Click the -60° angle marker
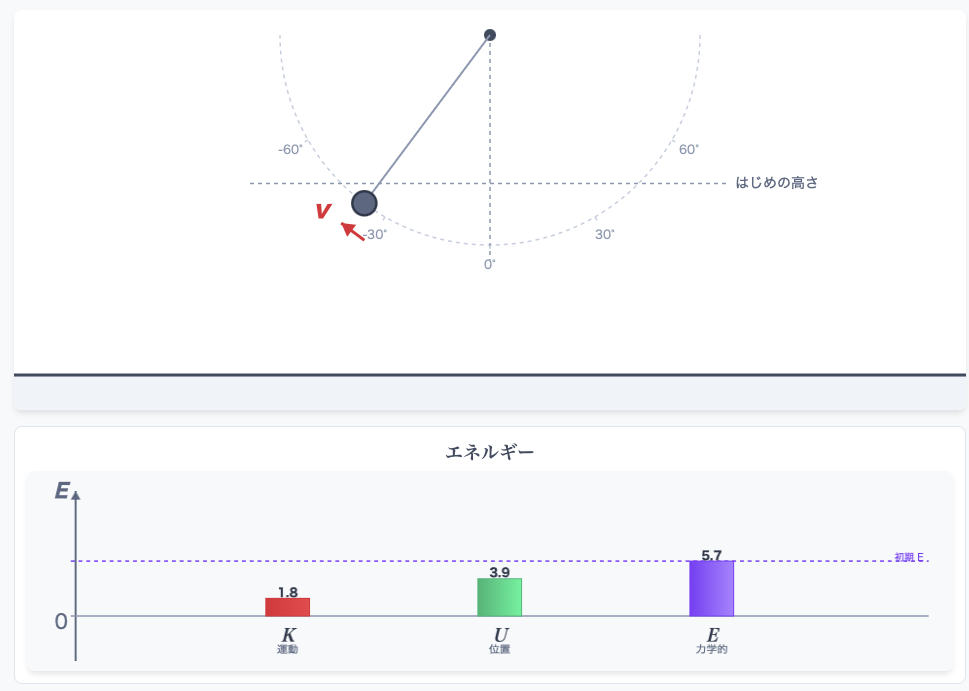Viewport: 969px width, 691px height. 290,150
